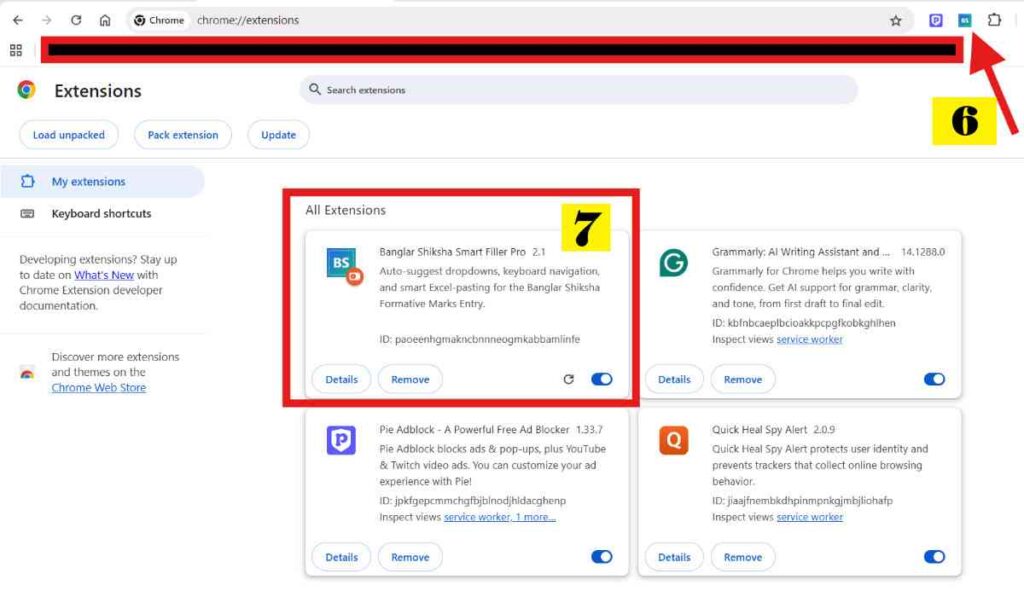Click the Grammarly version number 14.1288.0

click(x=923, y=251)
